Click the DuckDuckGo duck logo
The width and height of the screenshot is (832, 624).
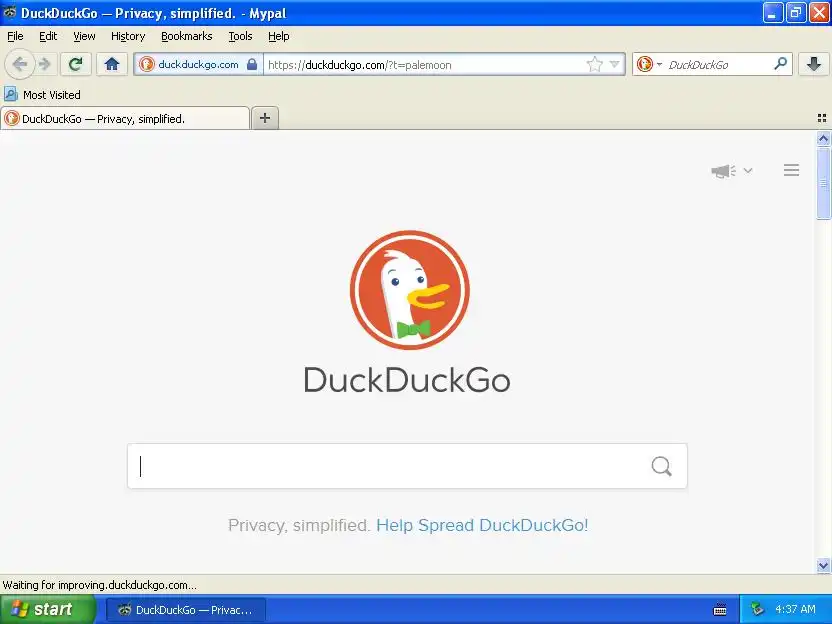tap(410, 290)
